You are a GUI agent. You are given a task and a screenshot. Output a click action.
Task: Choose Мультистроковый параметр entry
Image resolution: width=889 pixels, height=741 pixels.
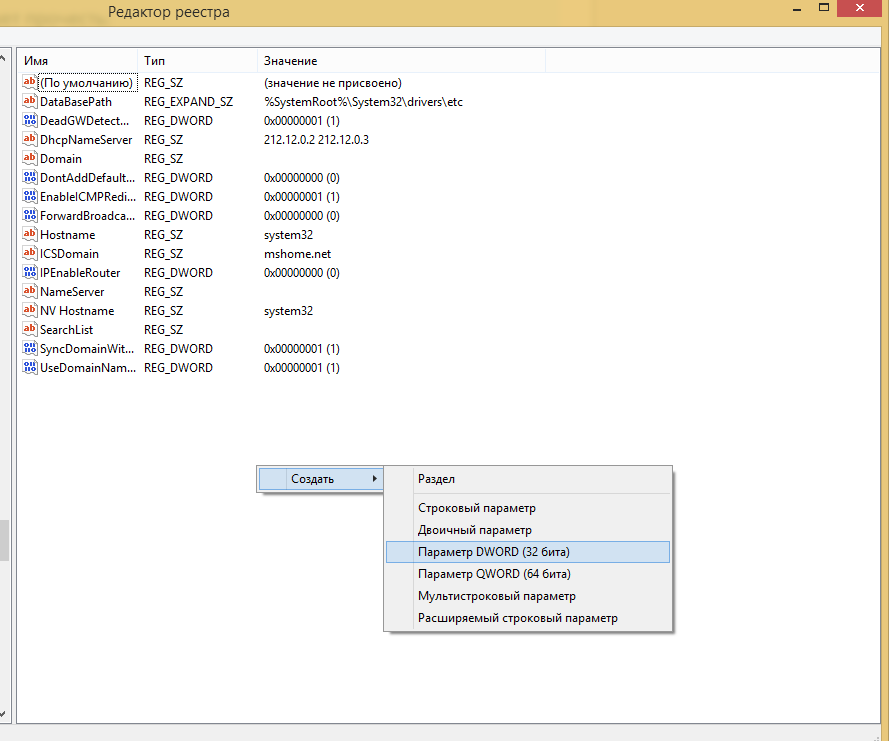click(496, 596)
